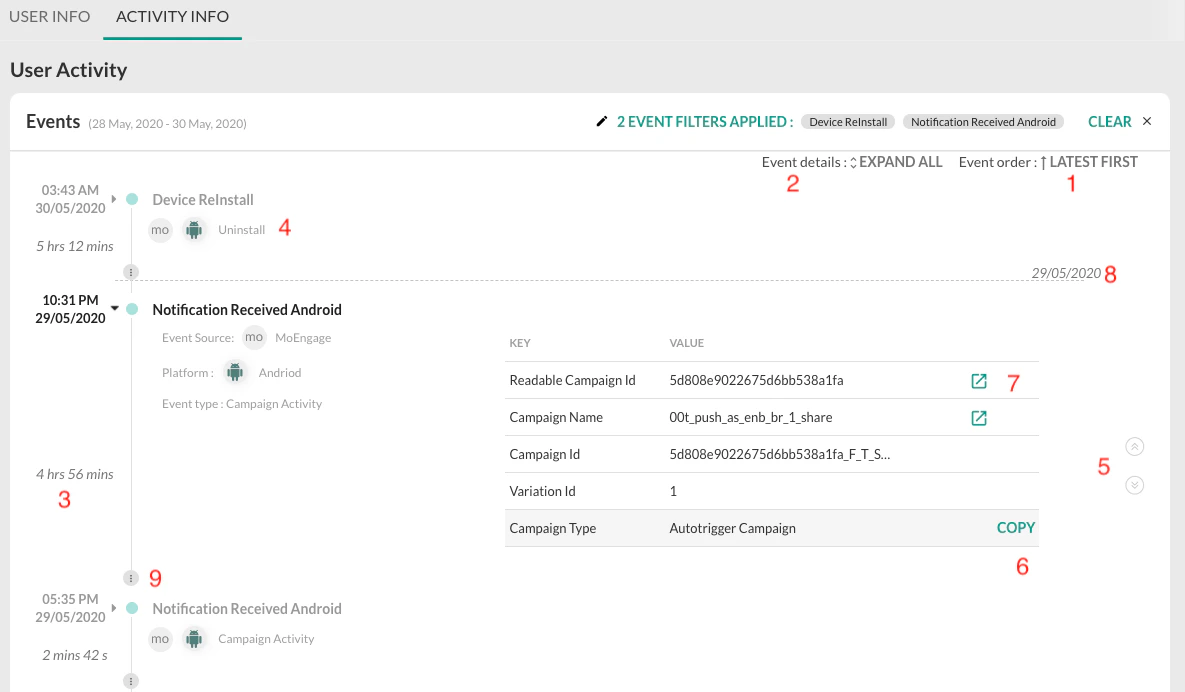Image resolution: width=1185 pixels, height=692 pixels.
Task: Click the Variation Id row
Action: click(772, 491)
